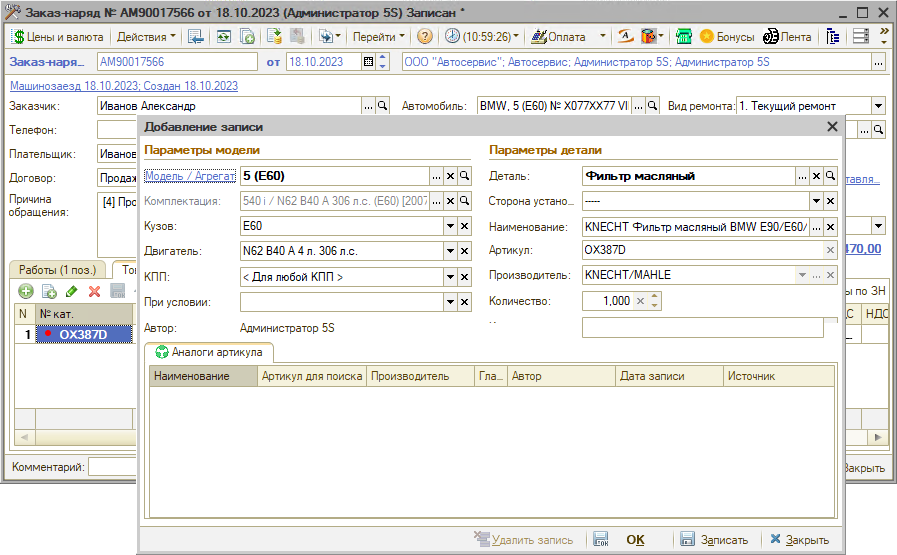897x555 pixels.
Task: Add a row with green plus icon
Action: click(x=26, y=291)
